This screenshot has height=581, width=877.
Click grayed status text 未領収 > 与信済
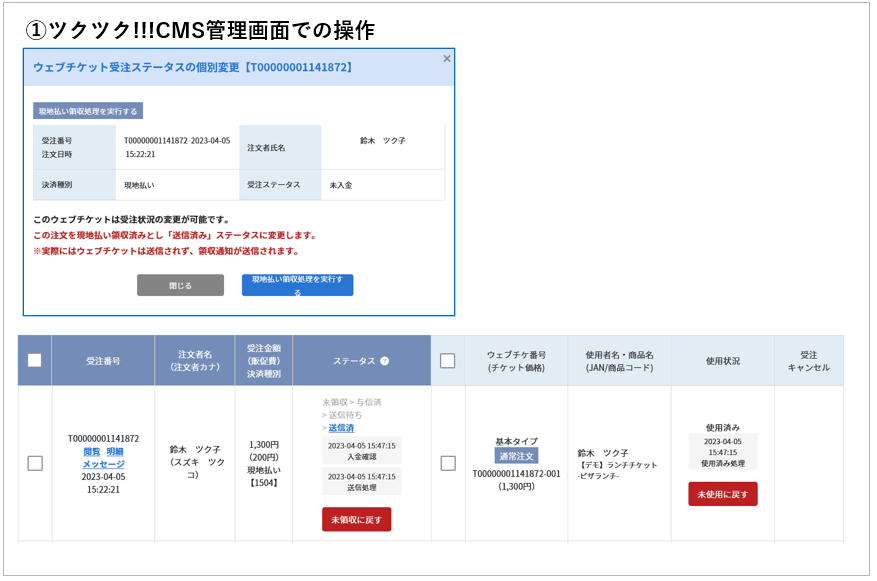point(351,402)
